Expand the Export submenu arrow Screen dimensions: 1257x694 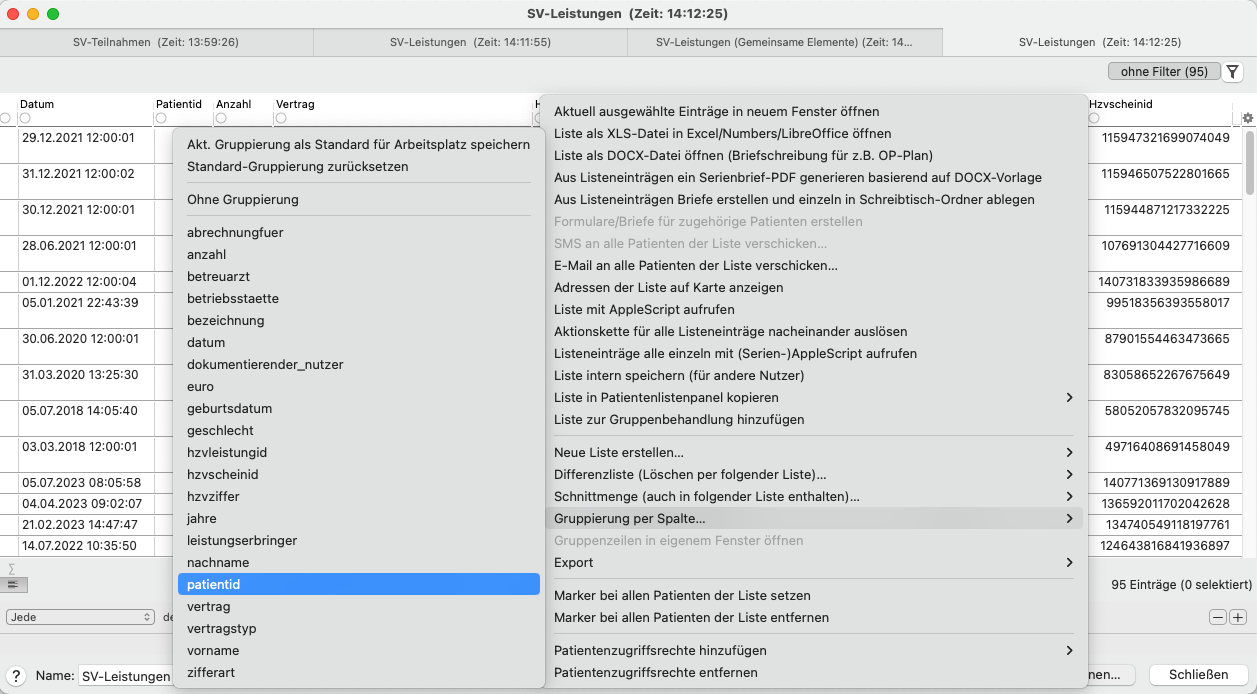[x=1069, y=562]
